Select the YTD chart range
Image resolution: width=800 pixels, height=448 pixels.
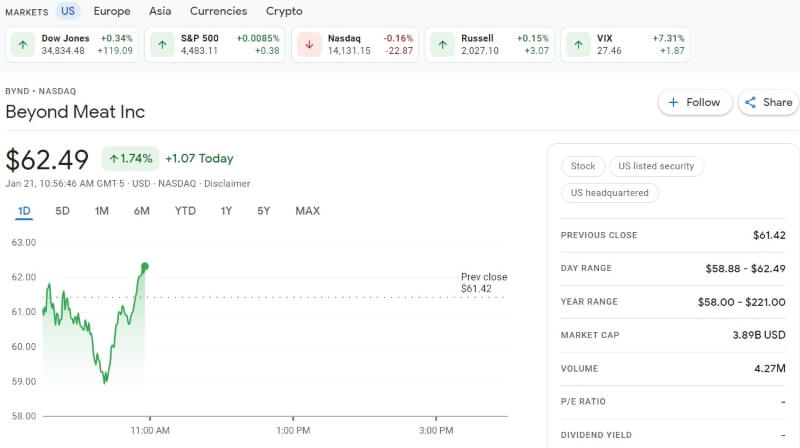(x=185, y=211)
